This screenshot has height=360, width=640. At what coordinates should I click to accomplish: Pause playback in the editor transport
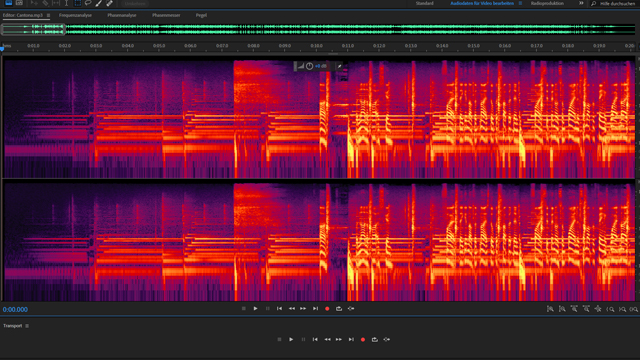267,309
